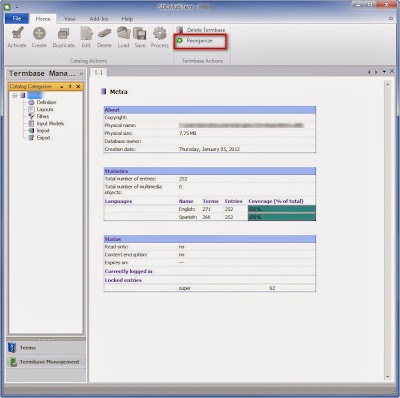The height and width of the screenshot is (398, 400).
Task: Click the ribbon help icon at top right
Action: 391,19
